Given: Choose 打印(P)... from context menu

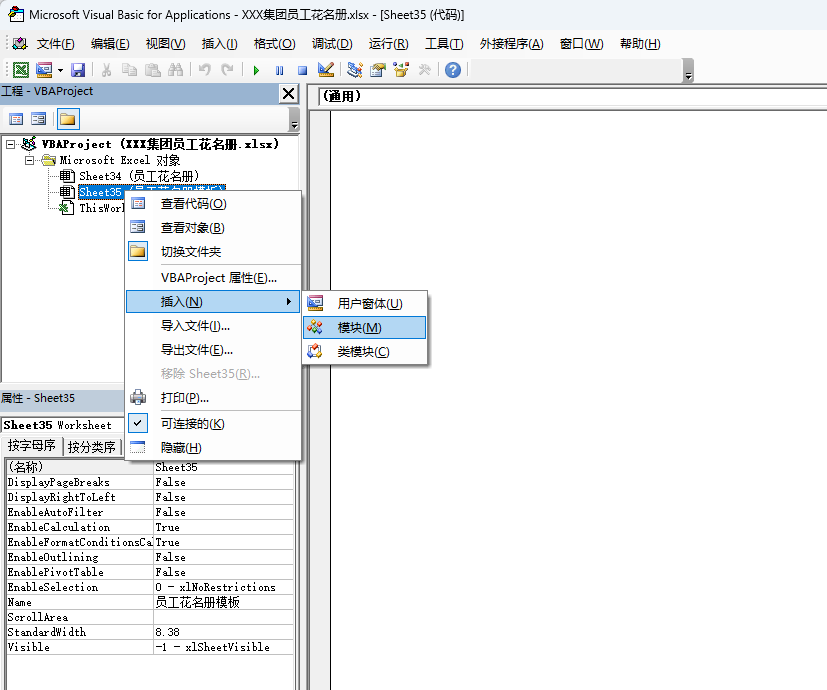Looking at the screenshot, I should [x=214, y=398].
